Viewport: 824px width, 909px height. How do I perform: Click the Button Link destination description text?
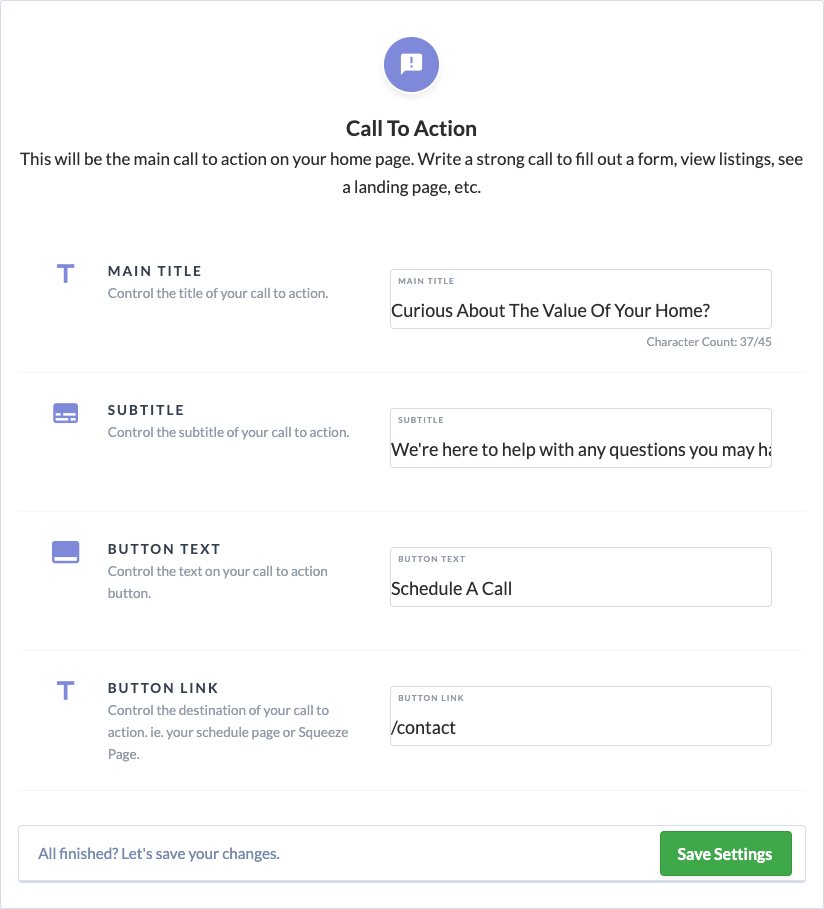click(x=228, y=732)
